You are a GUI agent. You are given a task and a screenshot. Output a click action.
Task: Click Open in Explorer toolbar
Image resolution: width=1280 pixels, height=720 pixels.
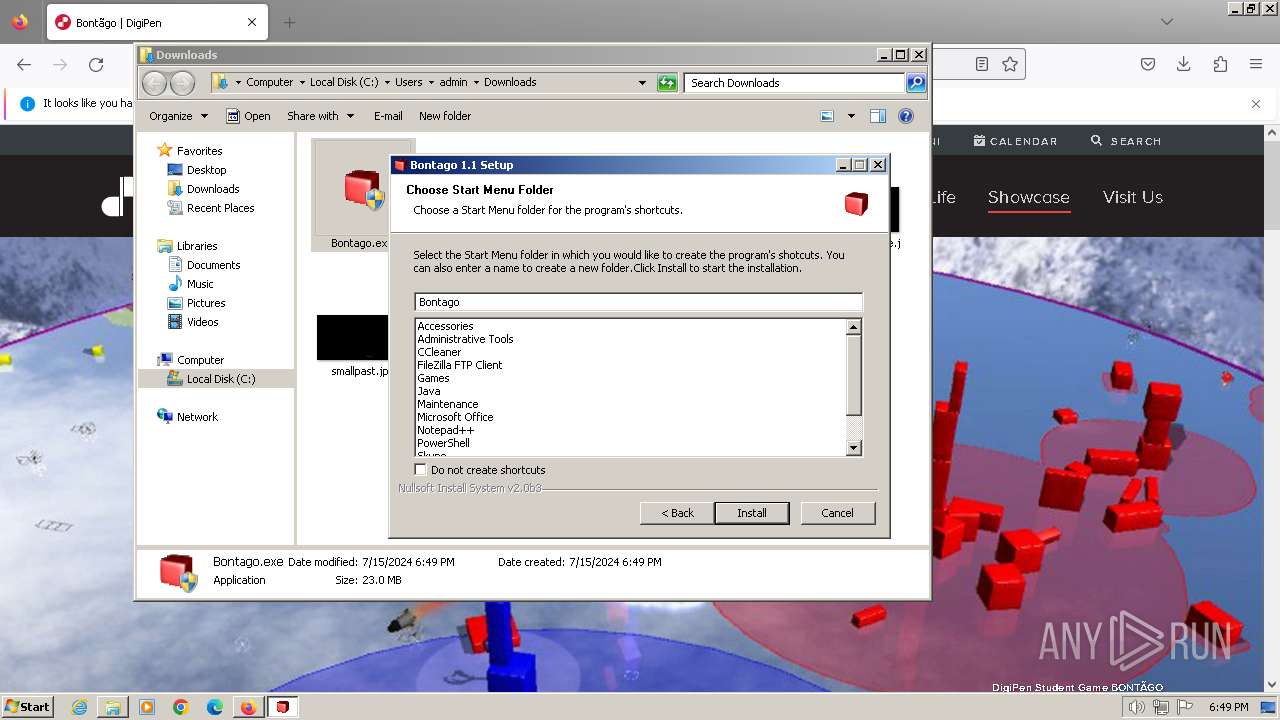[248, 116]
